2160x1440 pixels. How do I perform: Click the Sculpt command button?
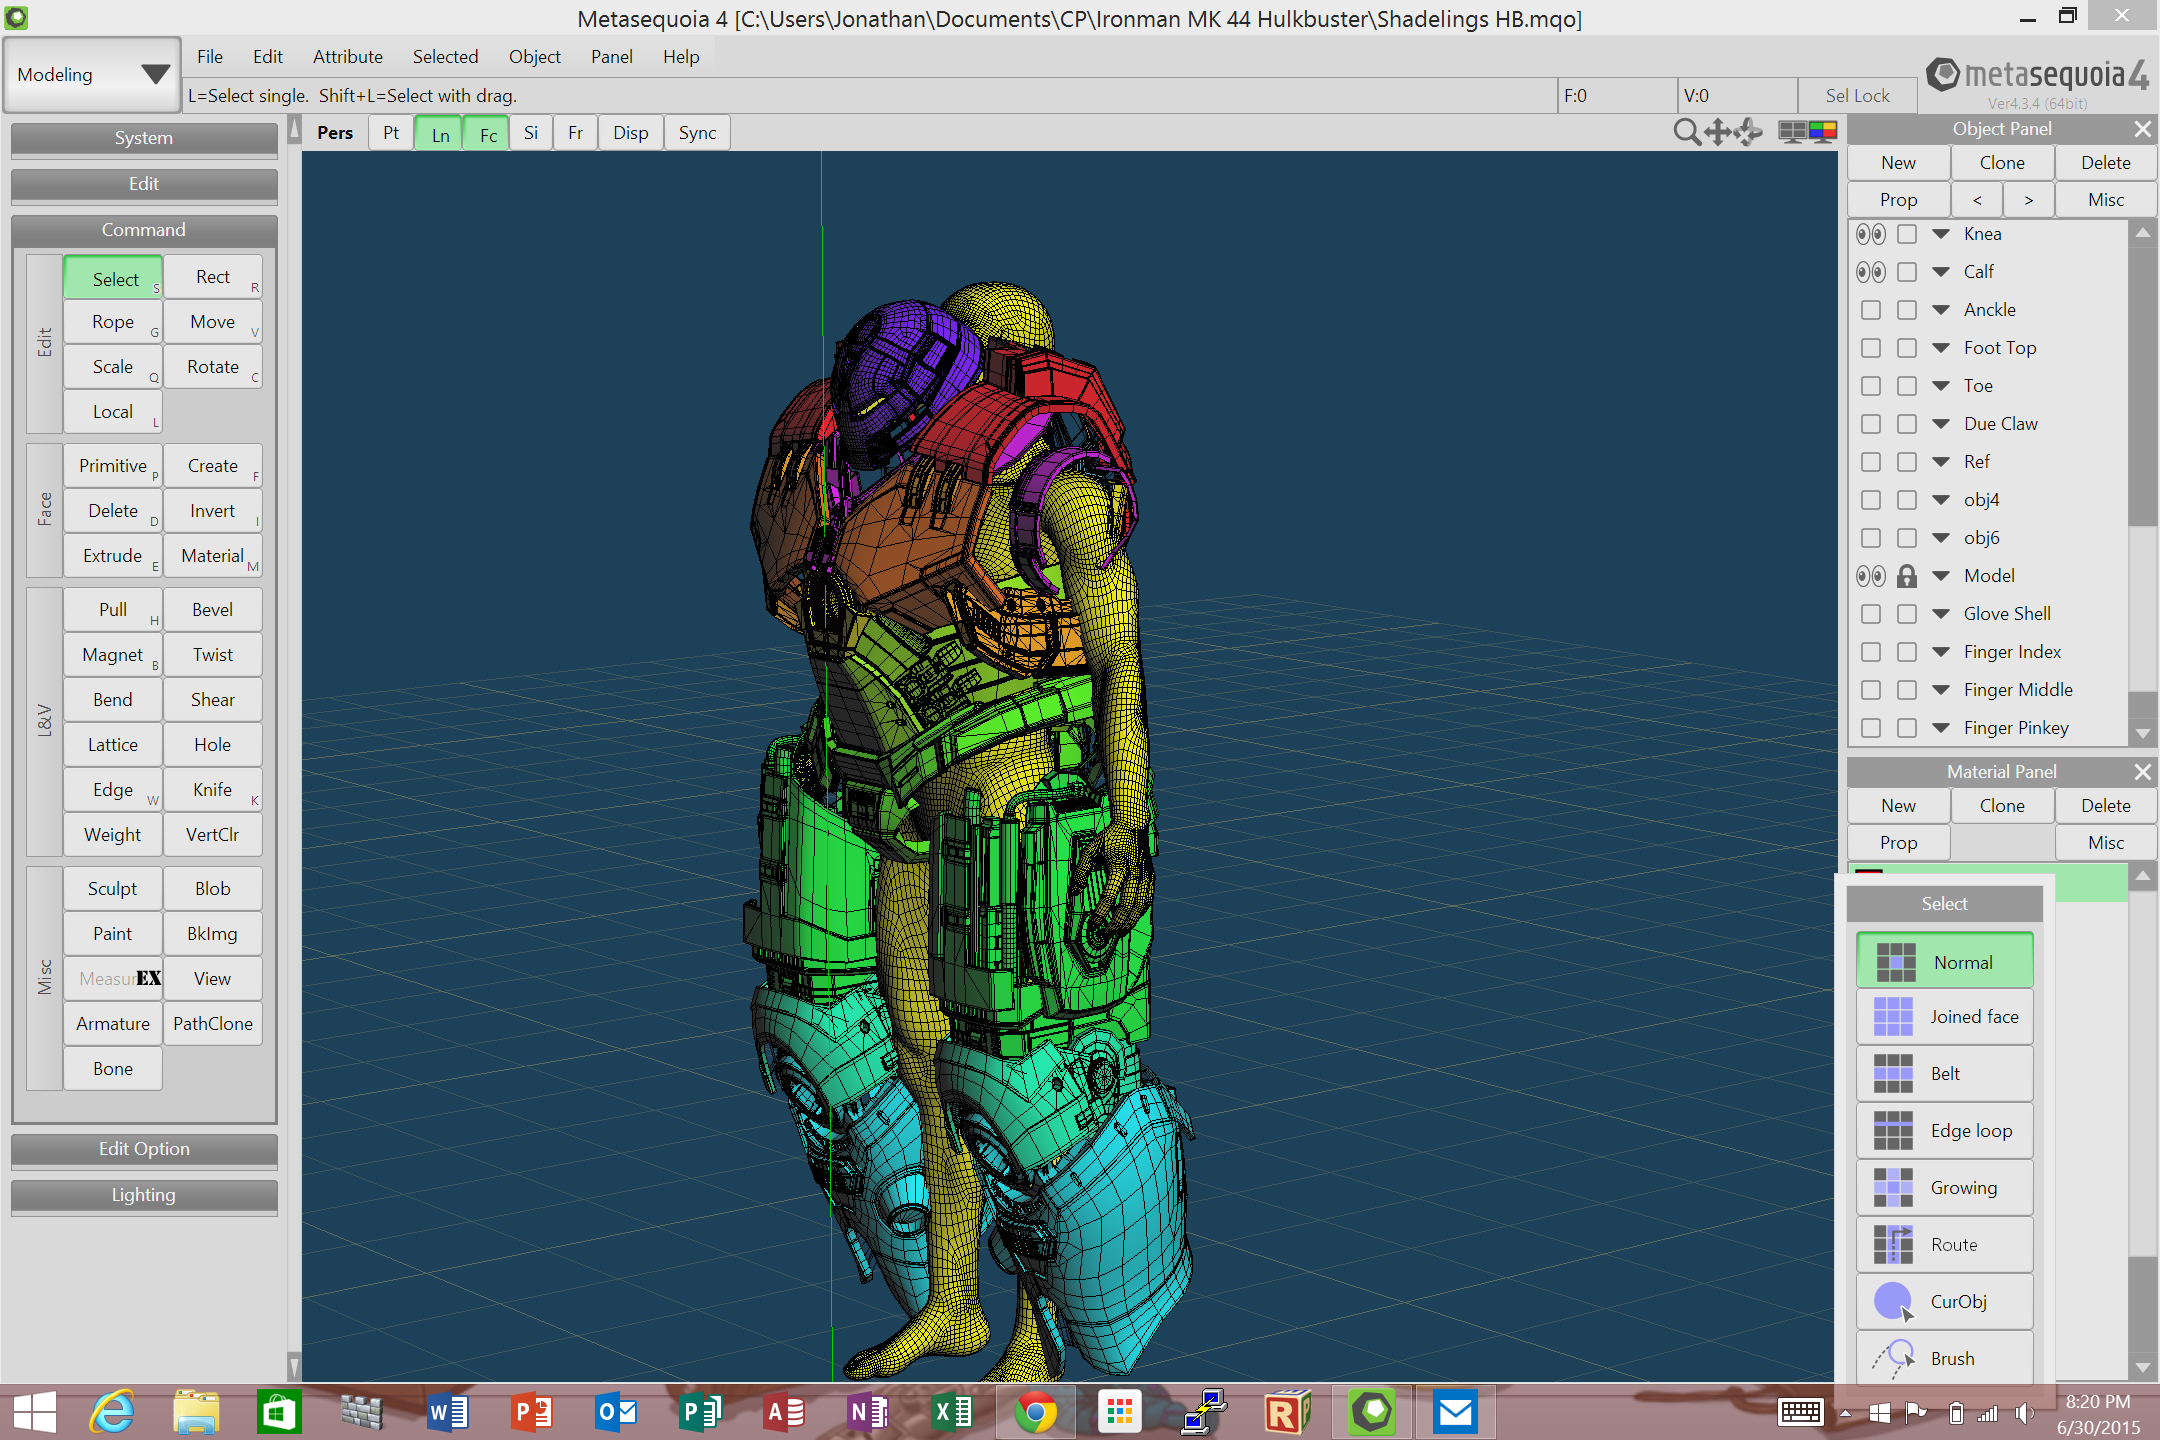coord(113,889)
